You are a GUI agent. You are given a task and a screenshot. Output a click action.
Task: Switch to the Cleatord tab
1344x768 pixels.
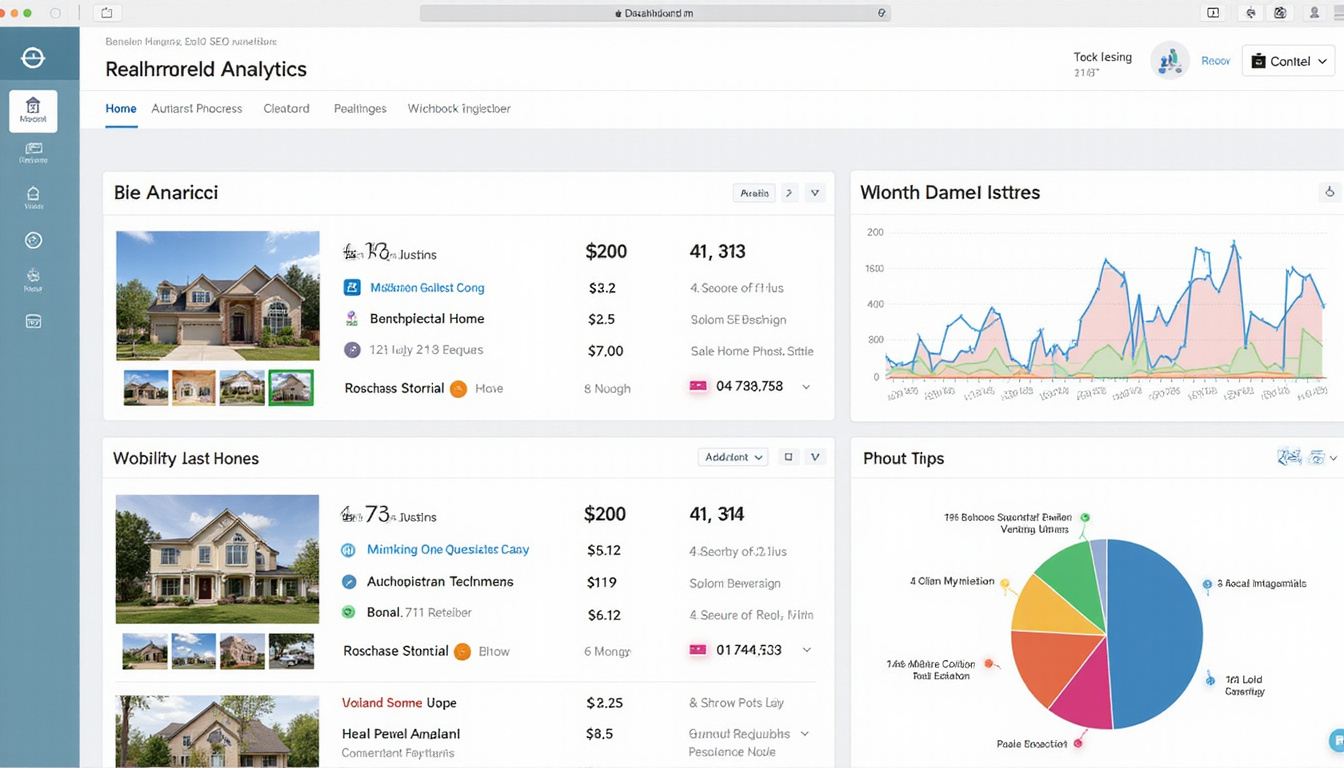click(286, 108)
